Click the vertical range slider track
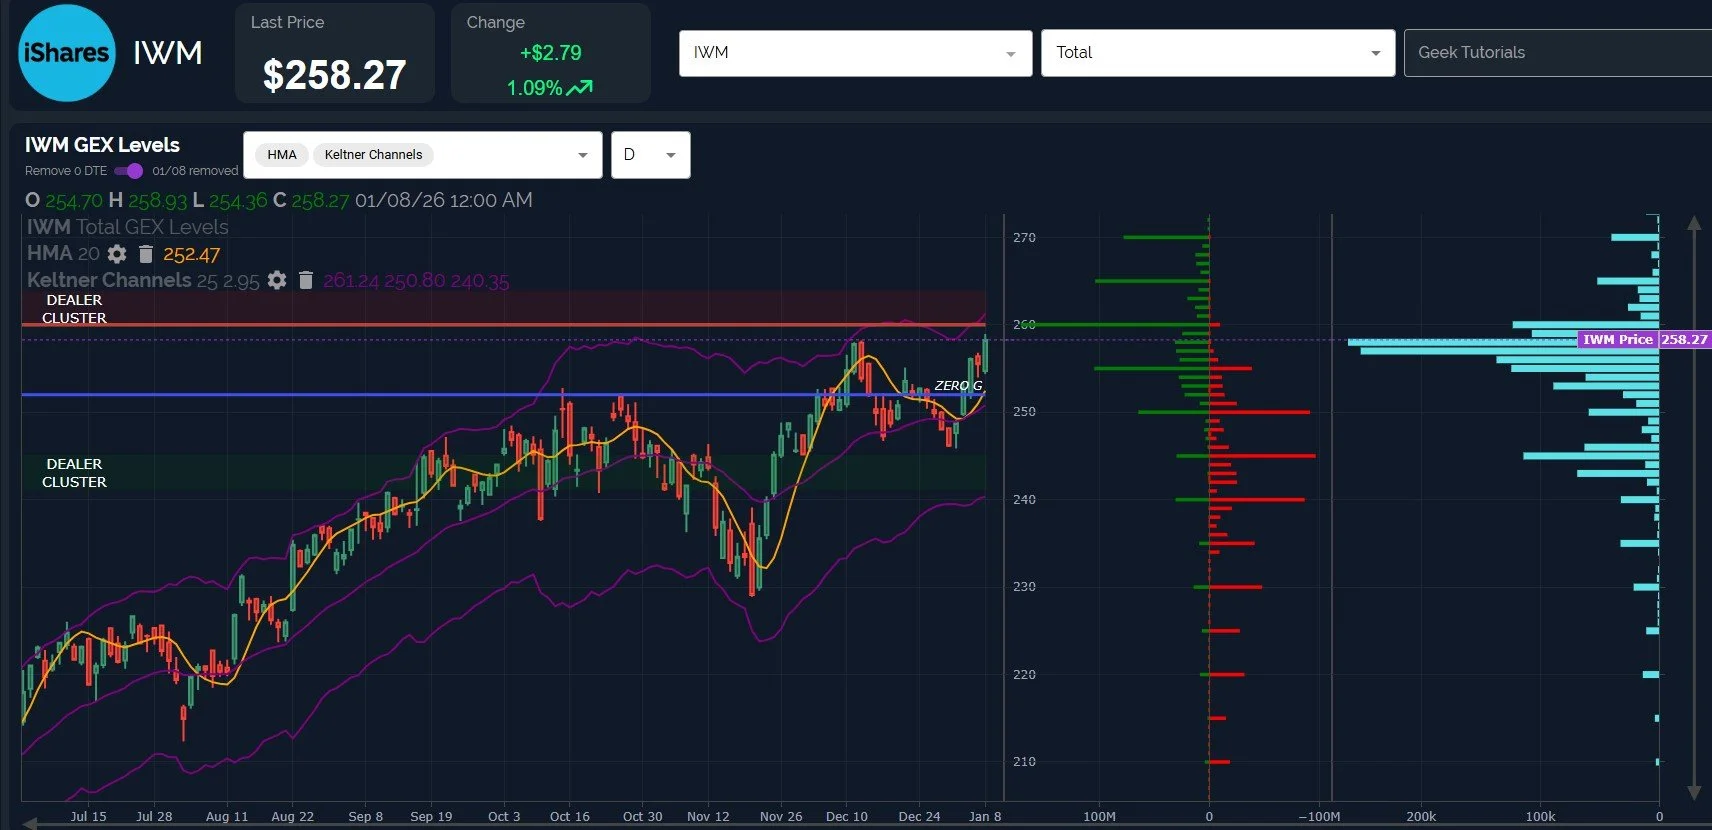 point(1694,507)
